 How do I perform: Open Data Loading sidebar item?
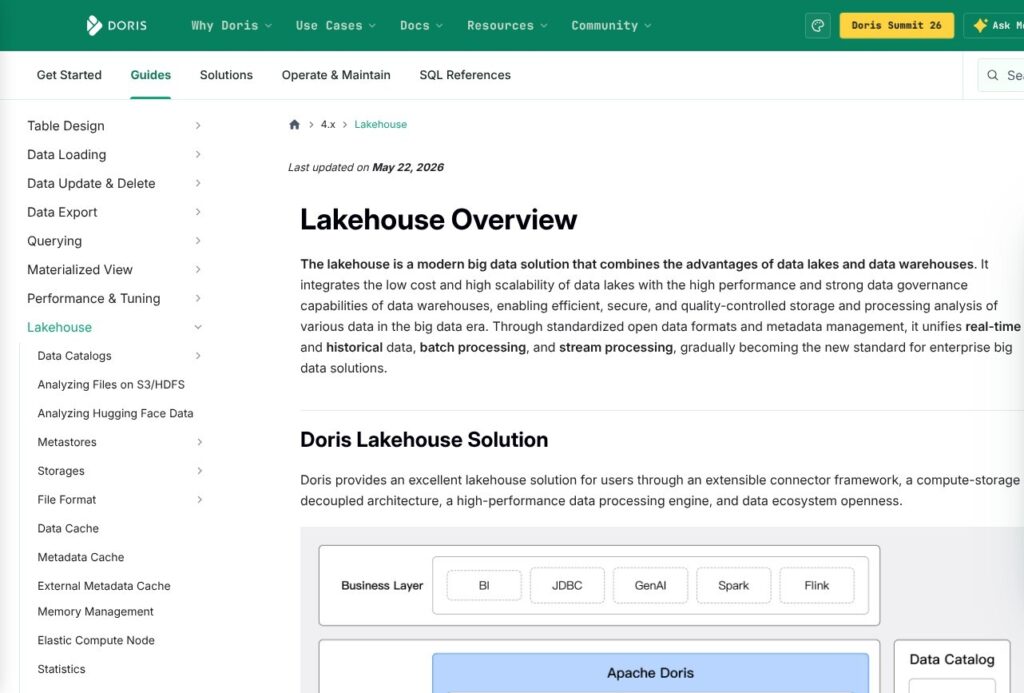(67, 154)
